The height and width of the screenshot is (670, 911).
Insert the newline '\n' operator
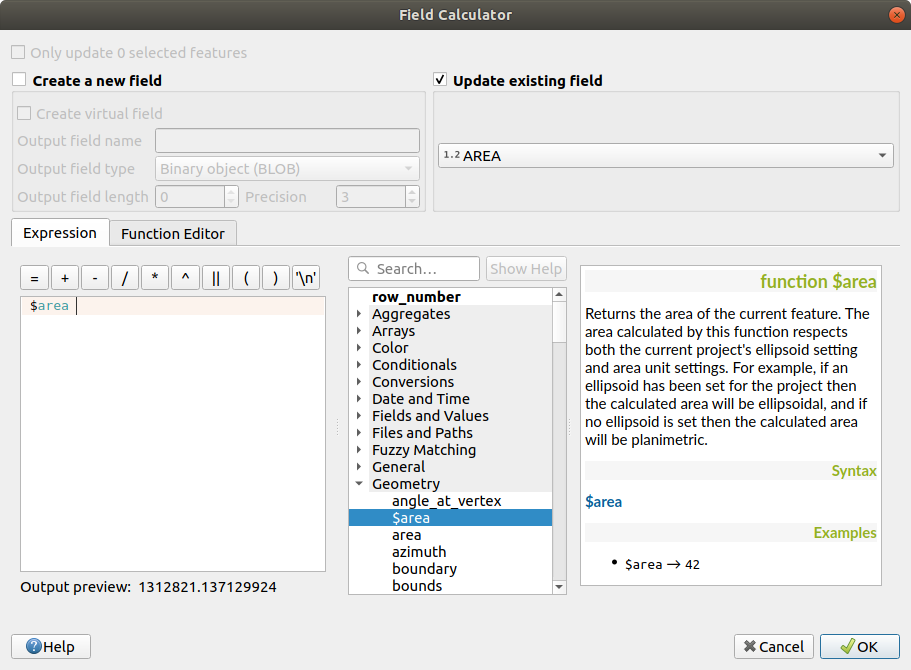pos(305,279)
